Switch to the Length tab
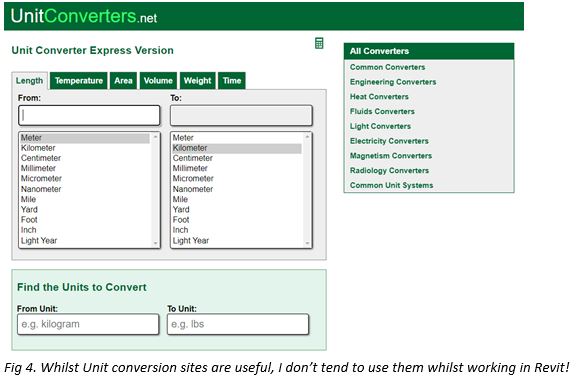Viewport: 576px width, 380px height. [29, 80]
